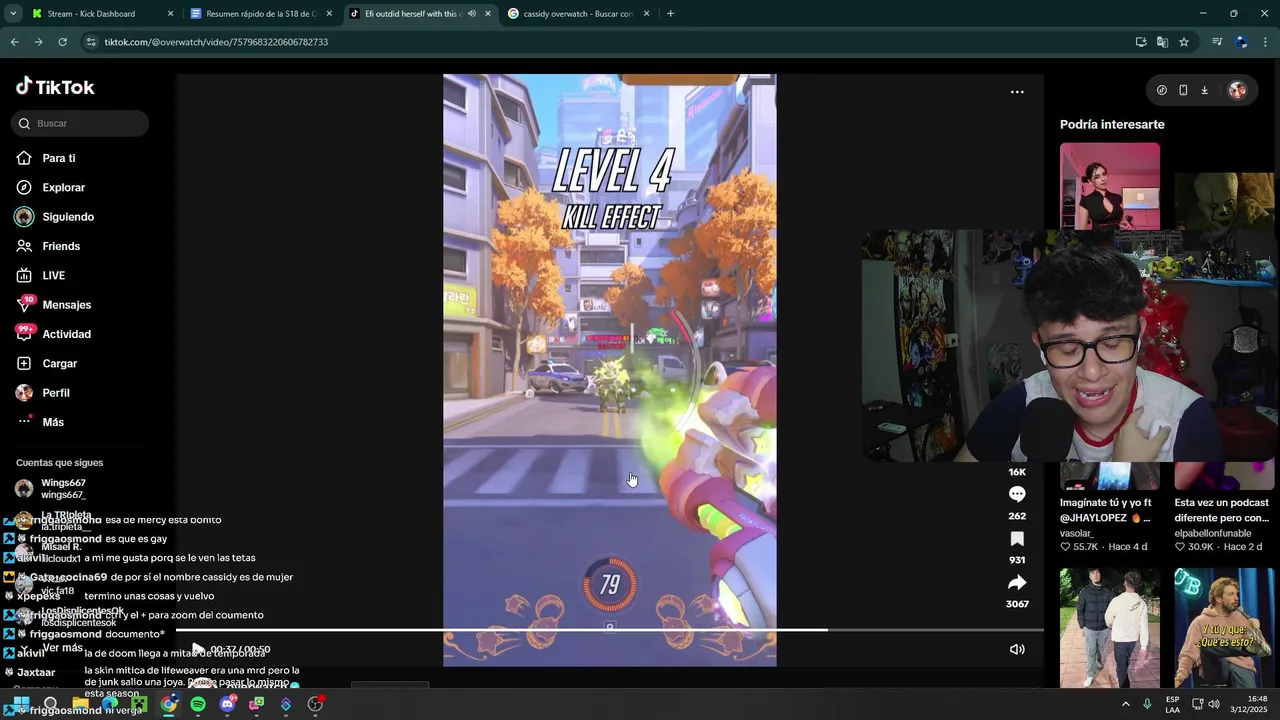Show hidden system tray icons
Viewport: 1280px width, 720px height.
[1126, 704]
